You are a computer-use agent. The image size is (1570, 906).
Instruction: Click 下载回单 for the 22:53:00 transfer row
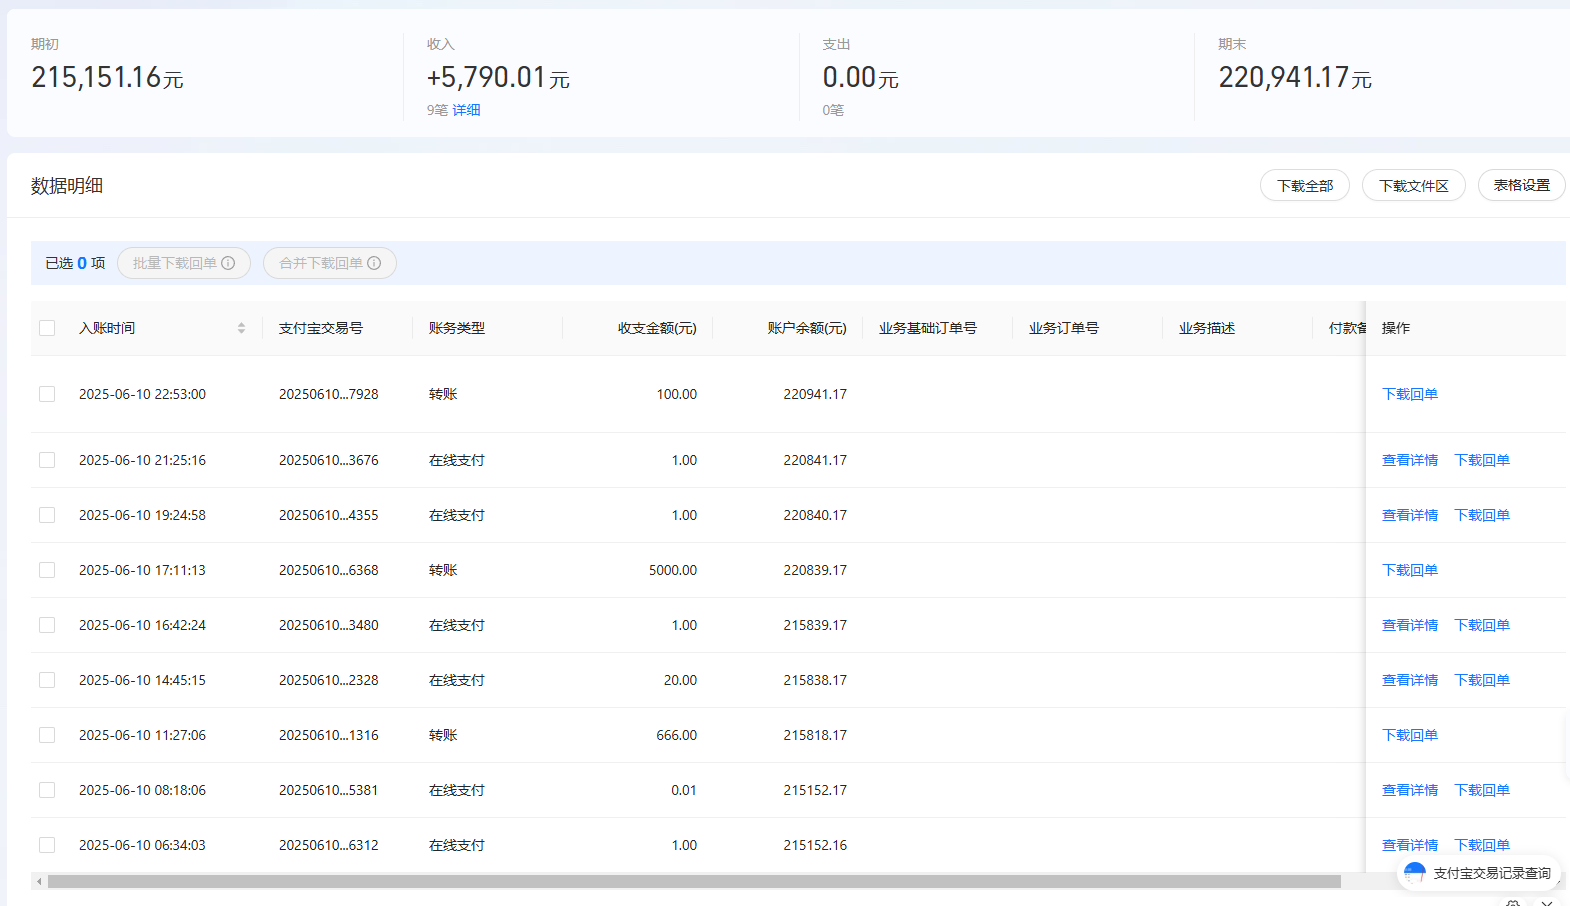1410,394
